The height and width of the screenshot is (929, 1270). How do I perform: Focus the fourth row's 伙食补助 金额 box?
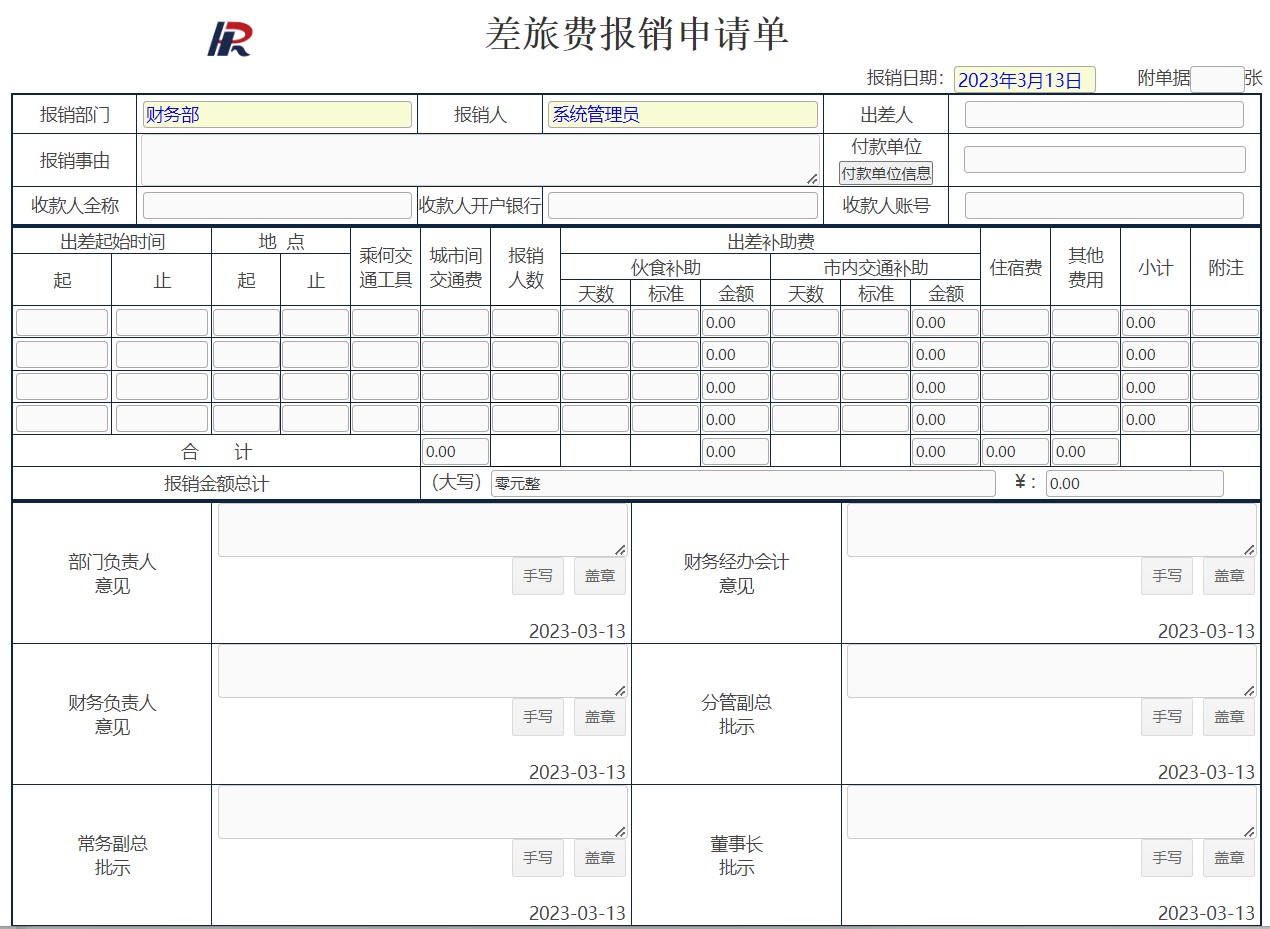coord(735,419)
